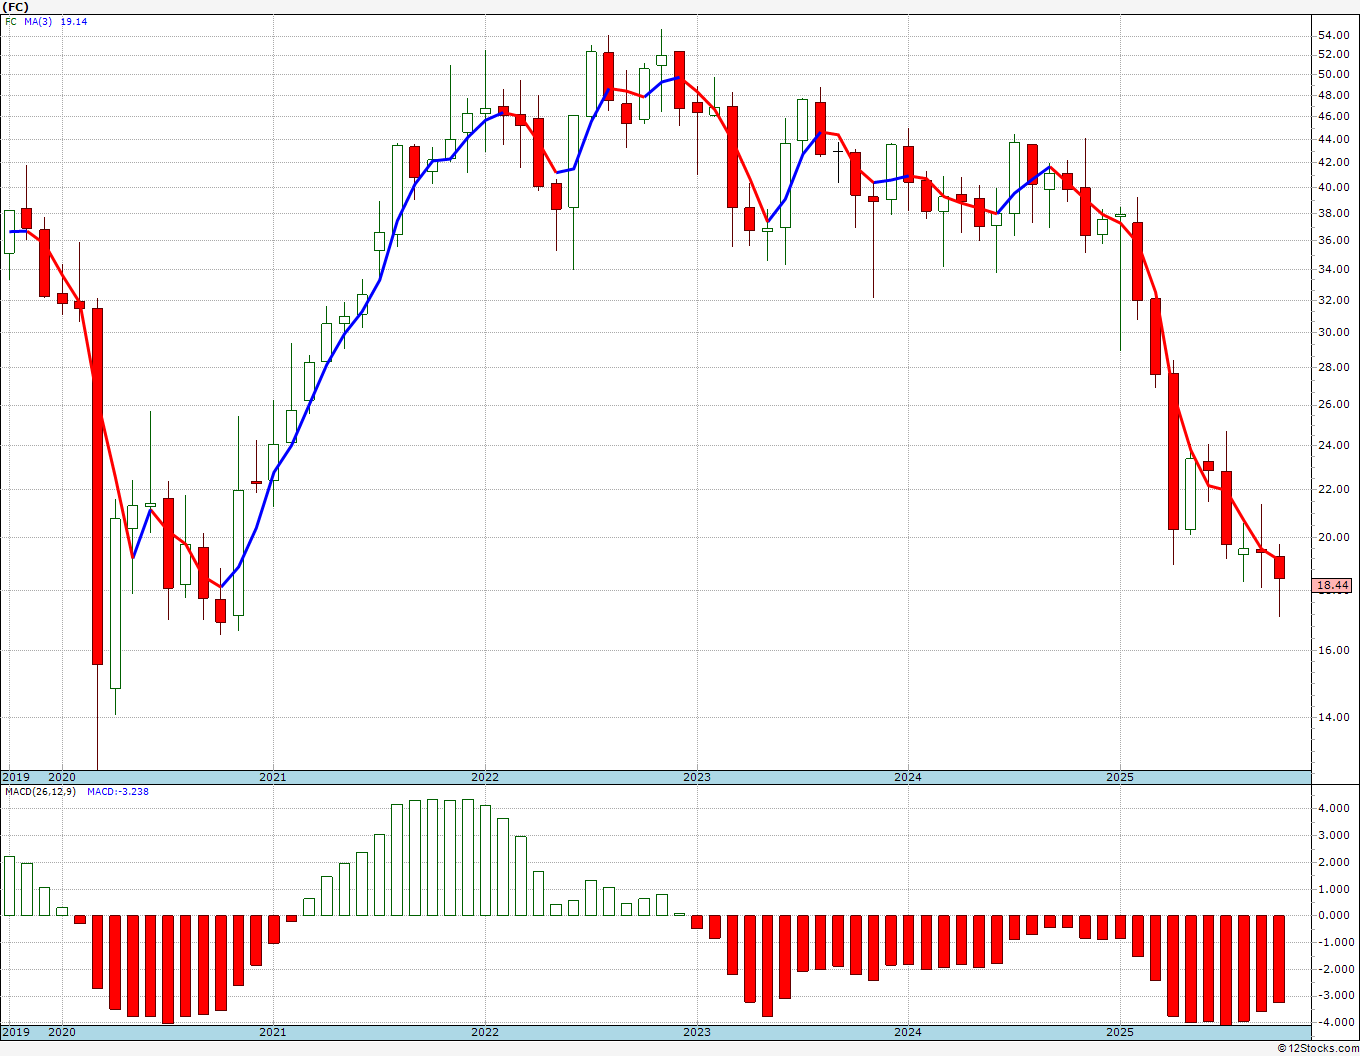The image size is (1360, 1056).
Task: Click 2022 on the MACD panel time axis
Action: 484,1032
